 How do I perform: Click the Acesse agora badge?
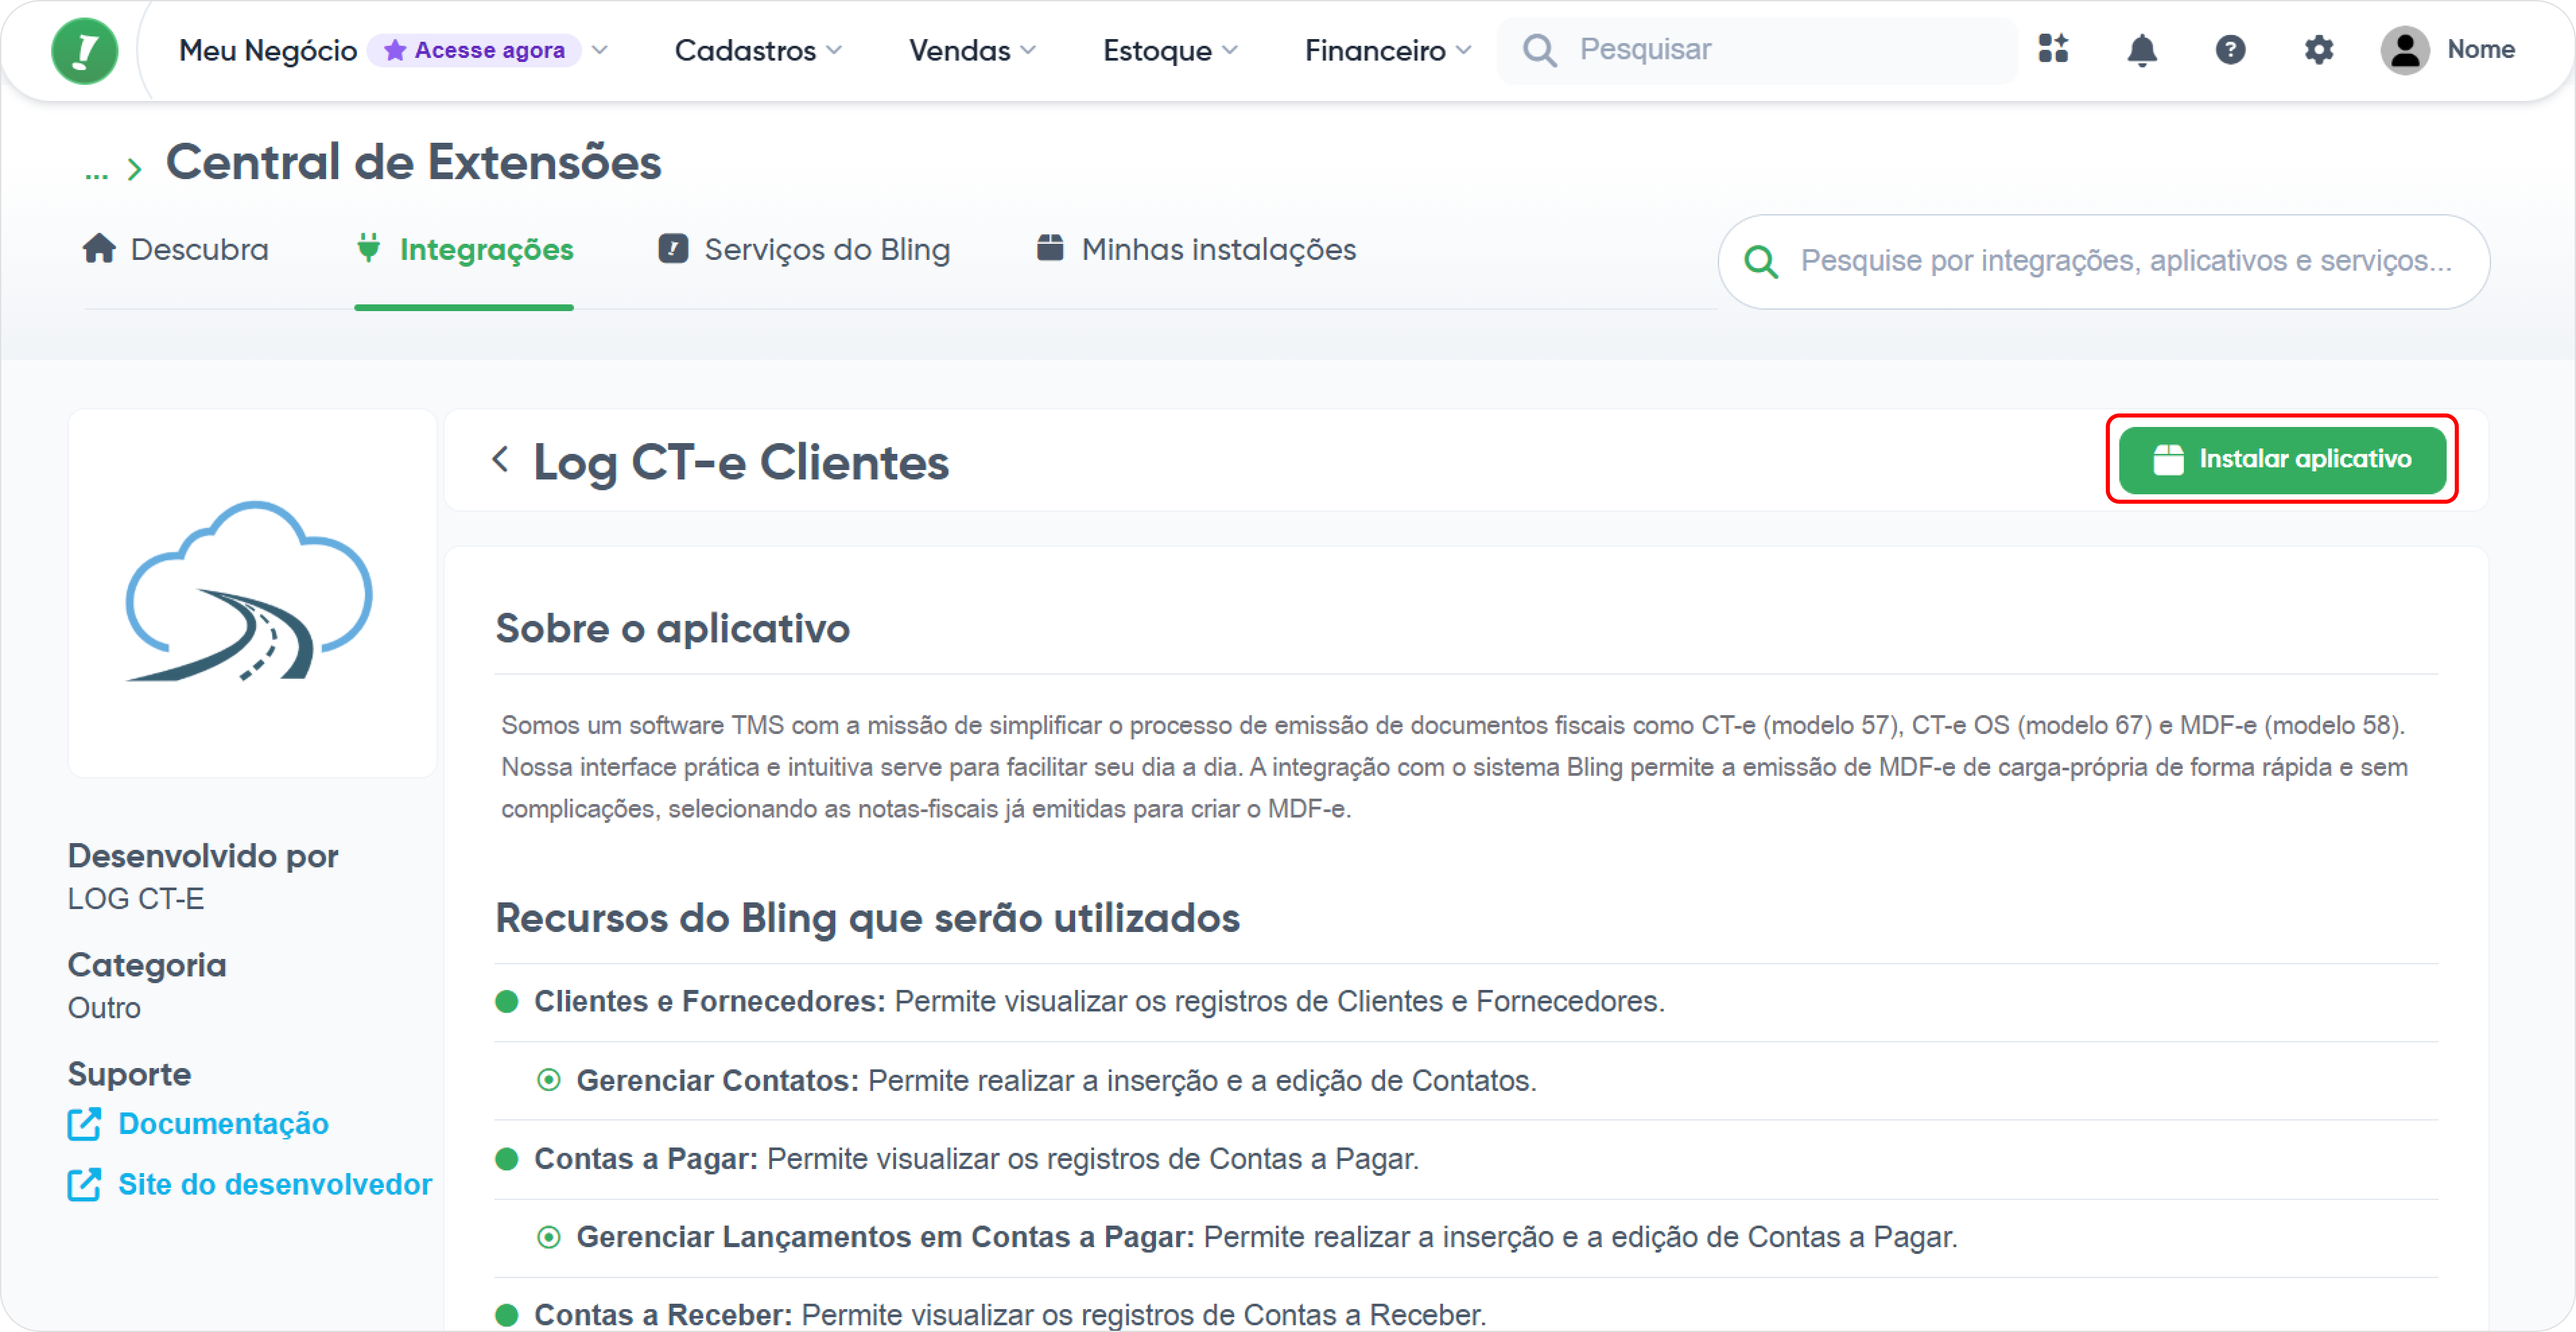pos(474,50)
